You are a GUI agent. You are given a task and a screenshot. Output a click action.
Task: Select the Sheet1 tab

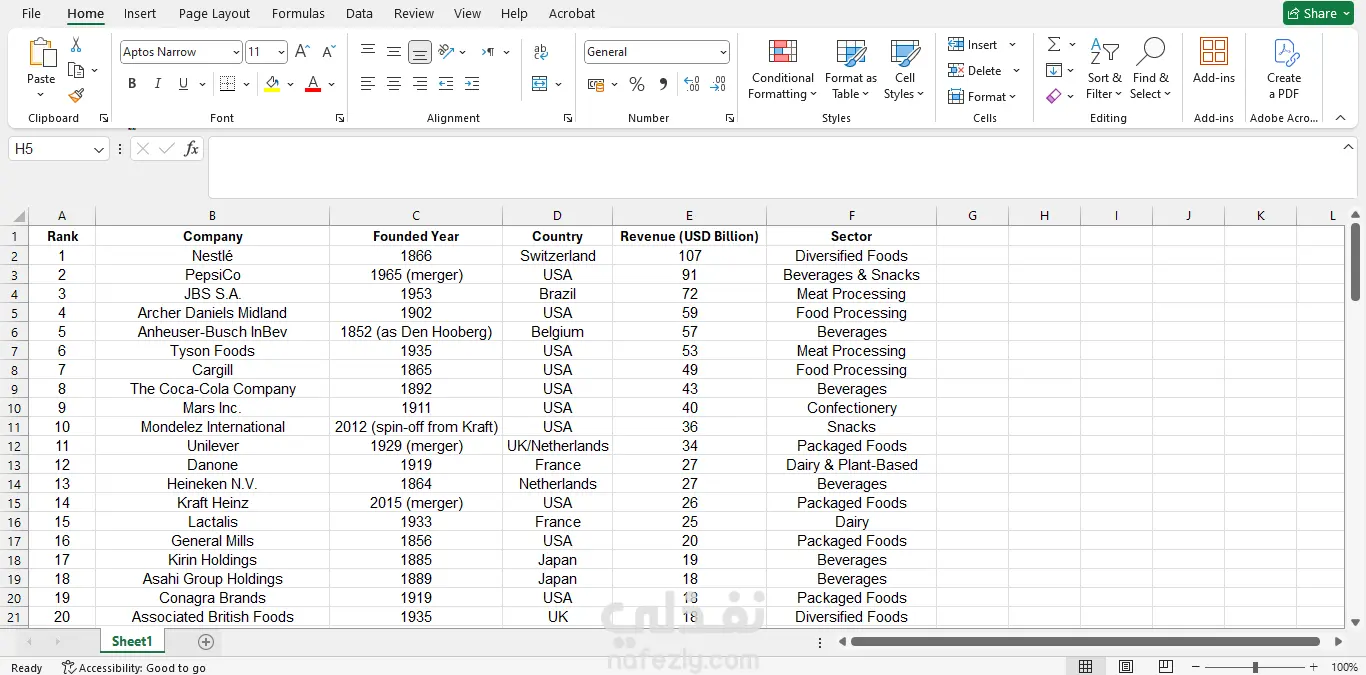coord(132,642)
